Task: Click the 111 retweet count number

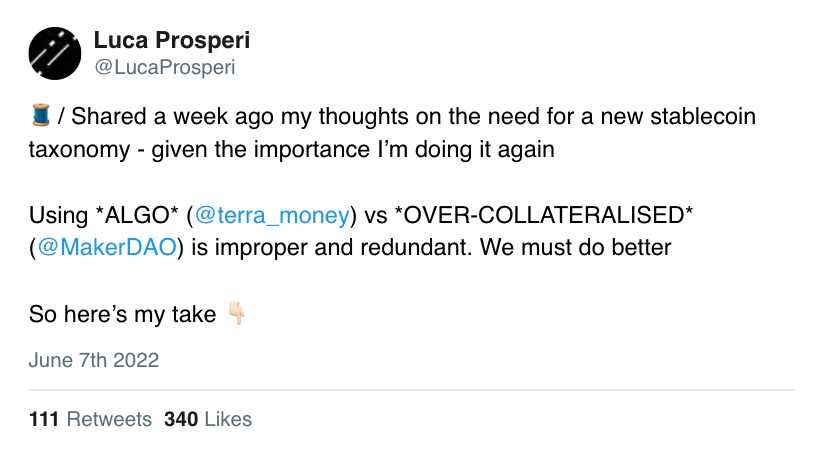Action: pos(44,419)
